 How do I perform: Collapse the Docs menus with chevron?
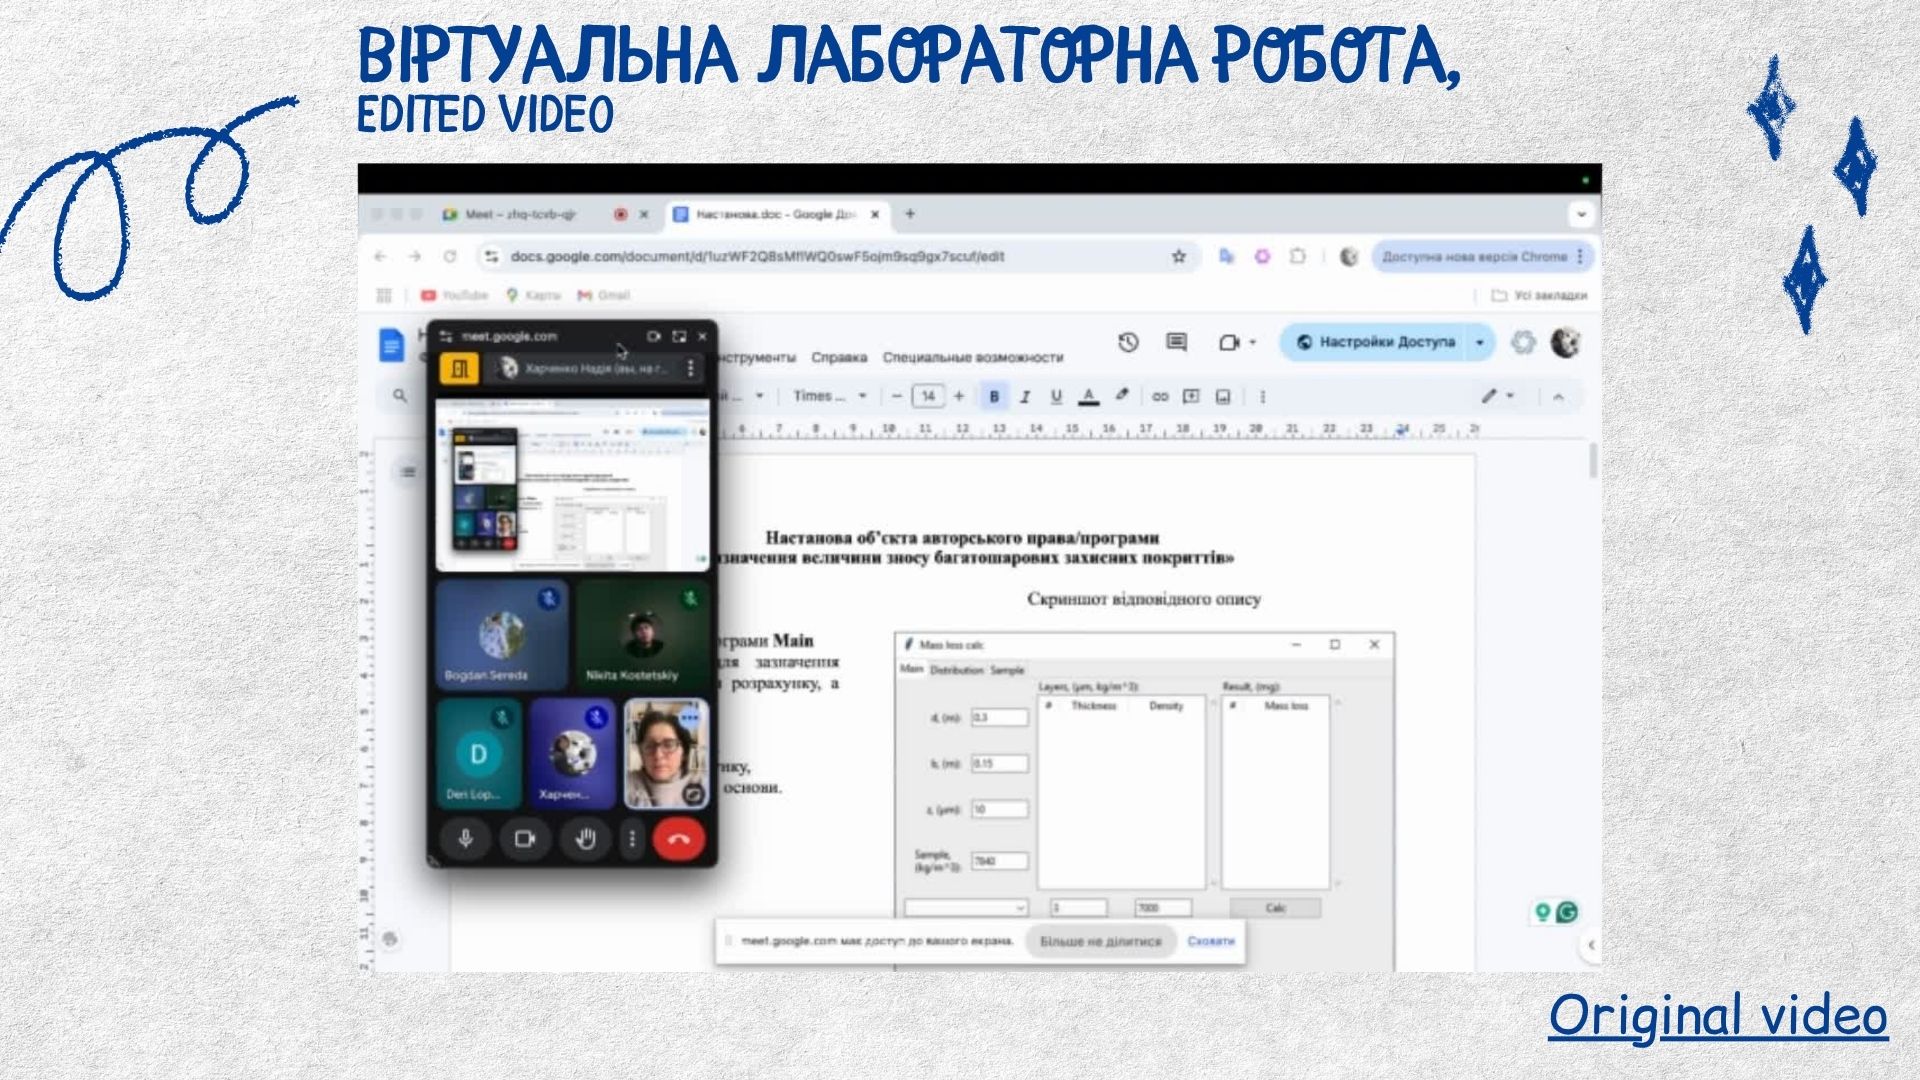[1558, 396]
